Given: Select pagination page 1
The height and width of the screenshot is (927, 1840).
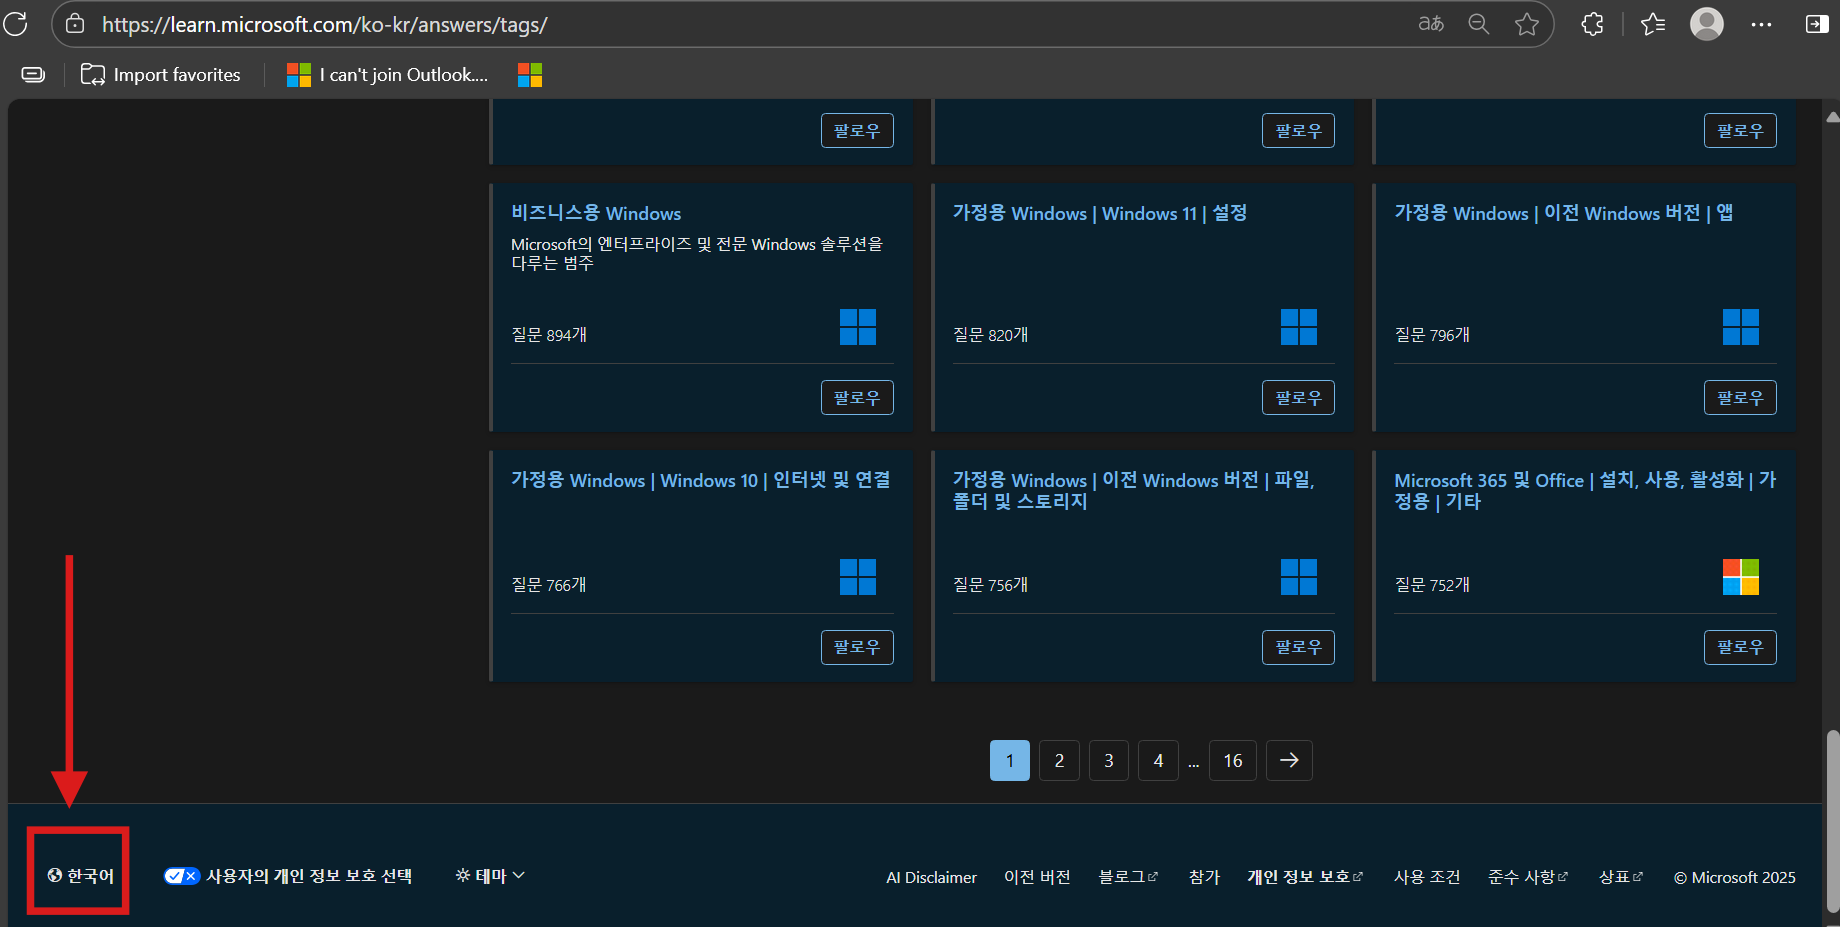Looking at the screenshot, I should click(1010, 760).
